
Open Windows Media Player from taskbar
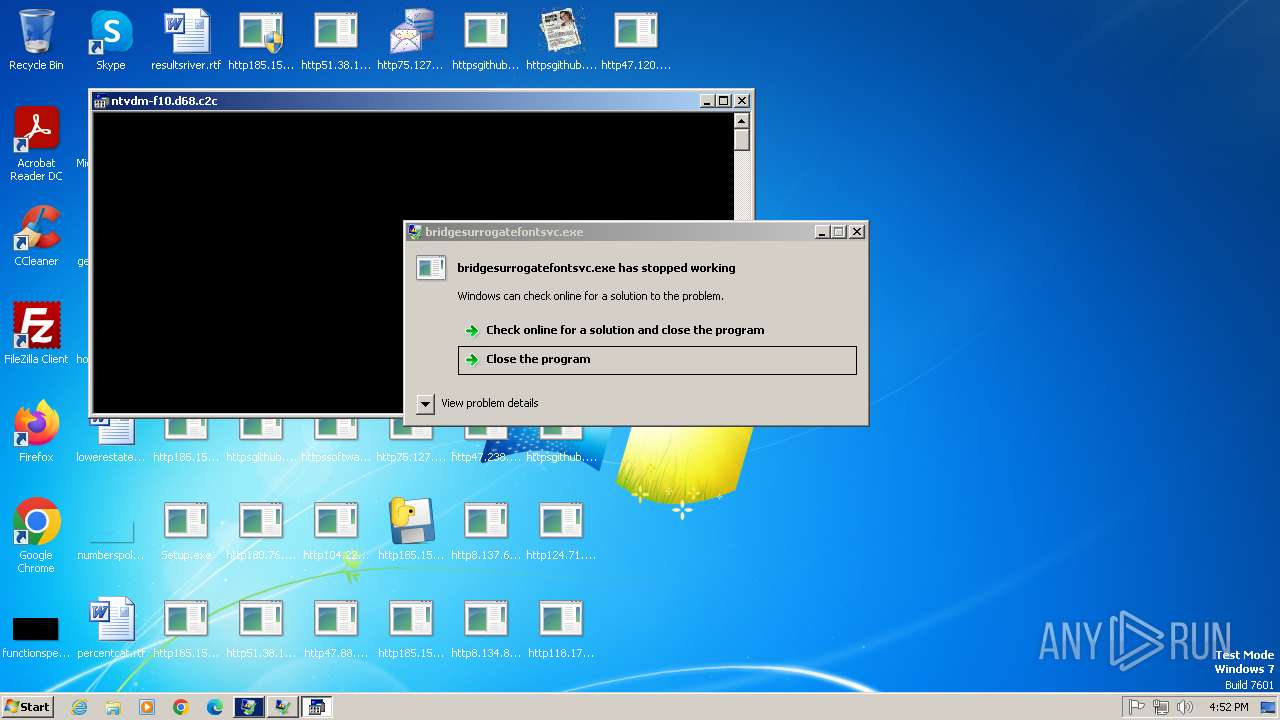click(147, 707)
